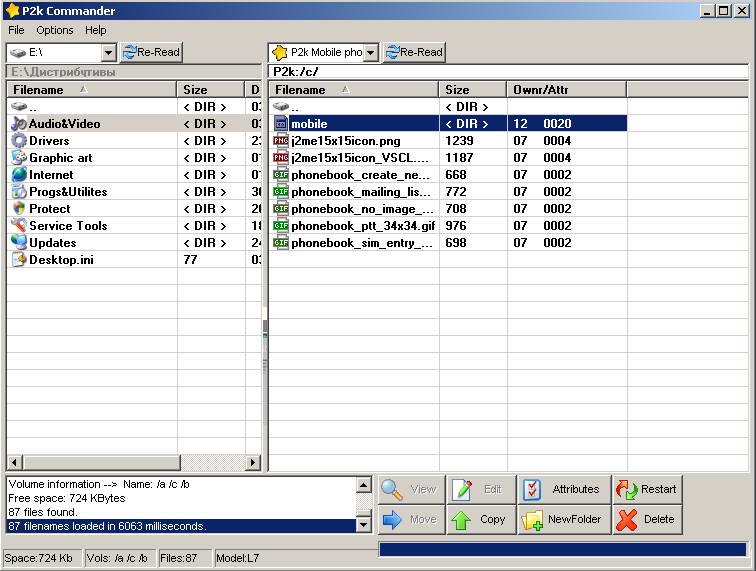Viewport: 756px width, 571px height.
Task: Click the Protect shield icon
Action: coord(19,208)
